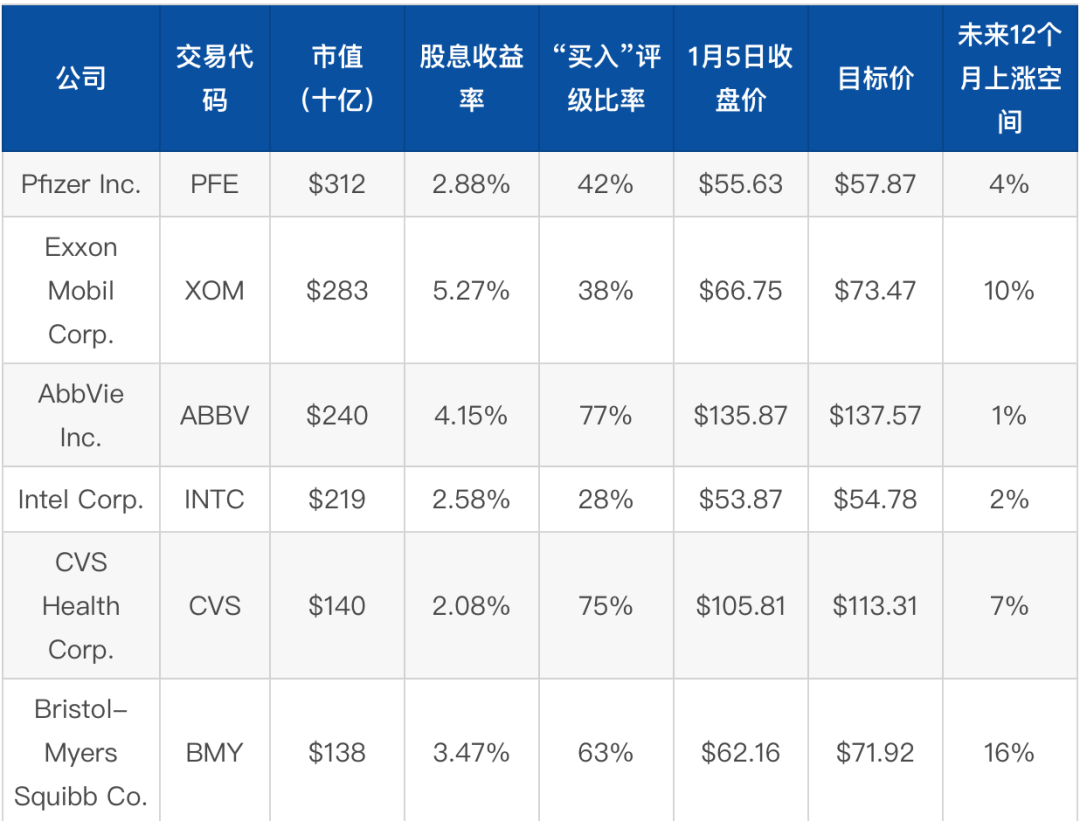
Task: Click the CVS Health Corp. cell
Action: point(81,606)
